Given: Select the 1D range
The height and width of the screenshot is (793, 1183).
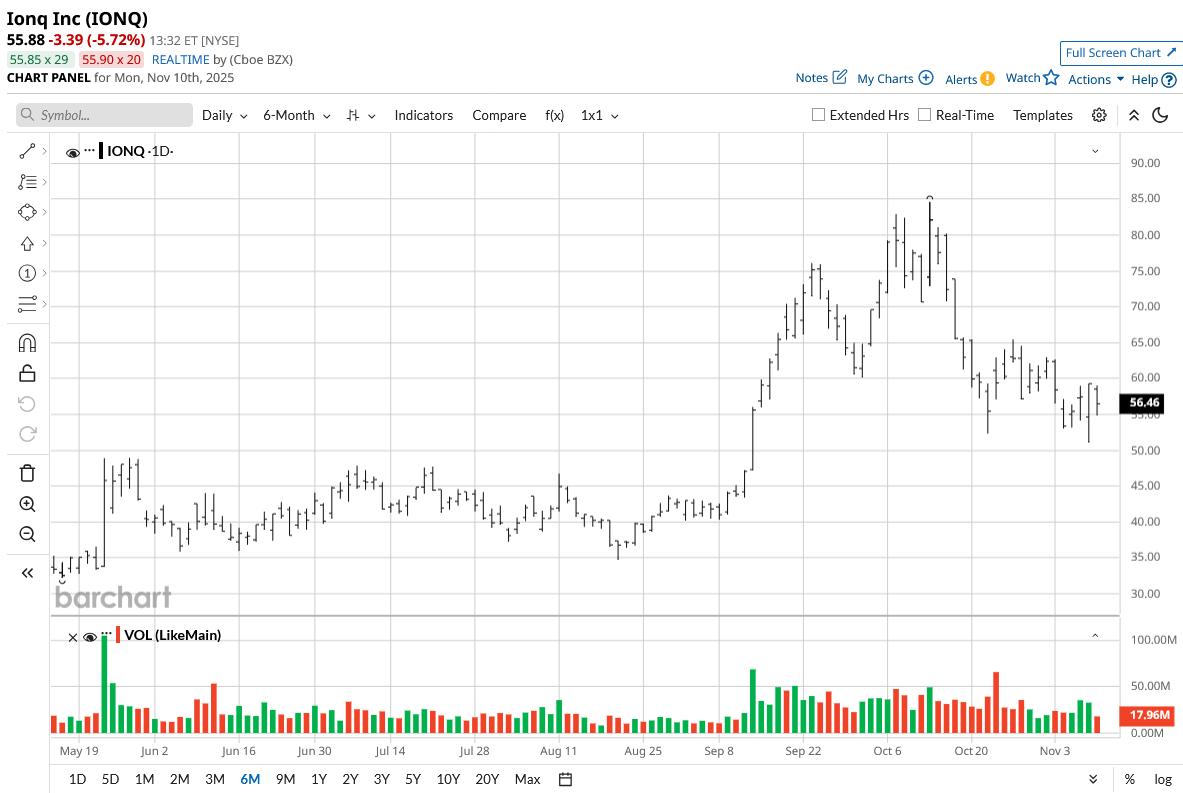Looking at the screenshot, I should pos(77,779).
